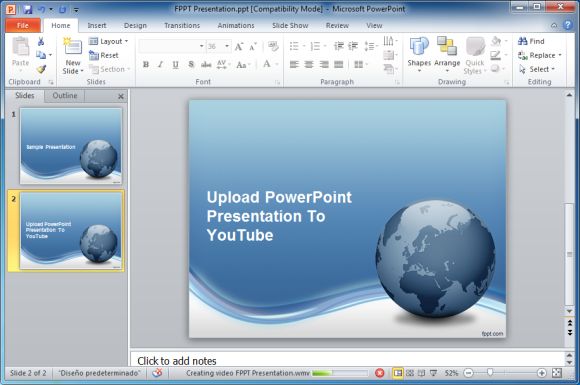Open the Section dropdown
580x385 pixels.
click(110, 69)
